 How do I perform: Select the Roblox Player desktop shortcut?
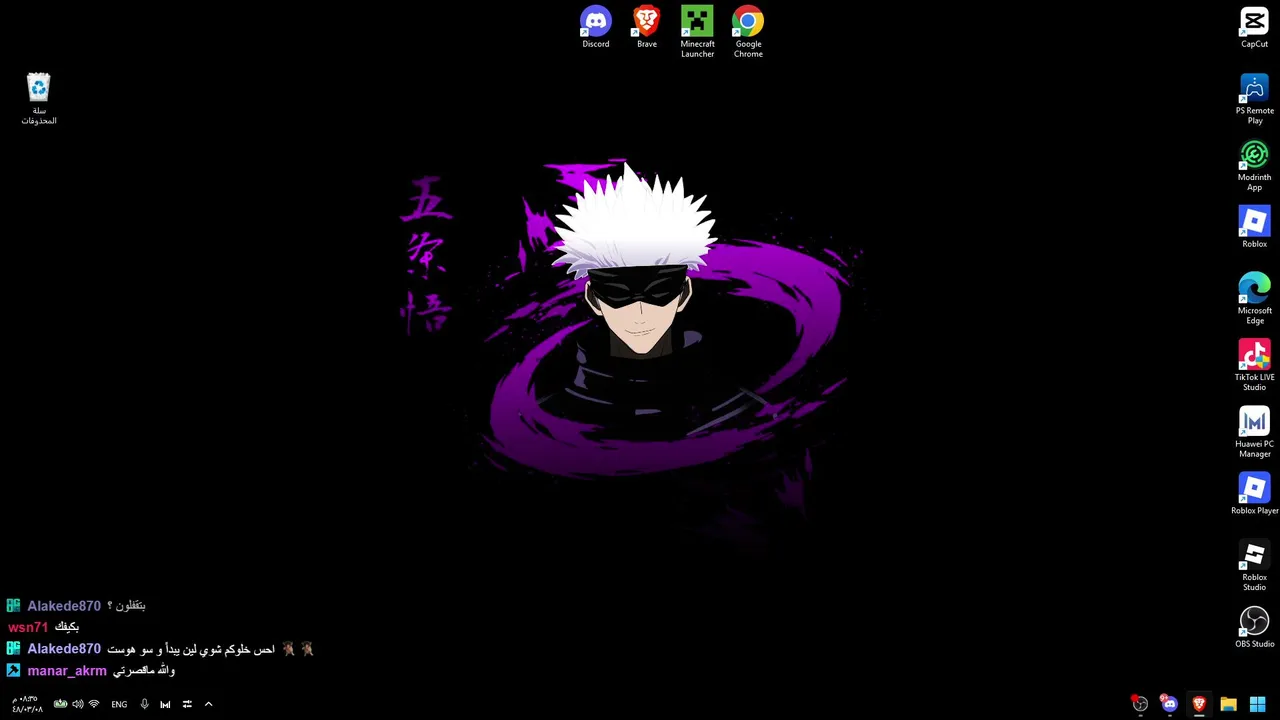coord(1254,494)
